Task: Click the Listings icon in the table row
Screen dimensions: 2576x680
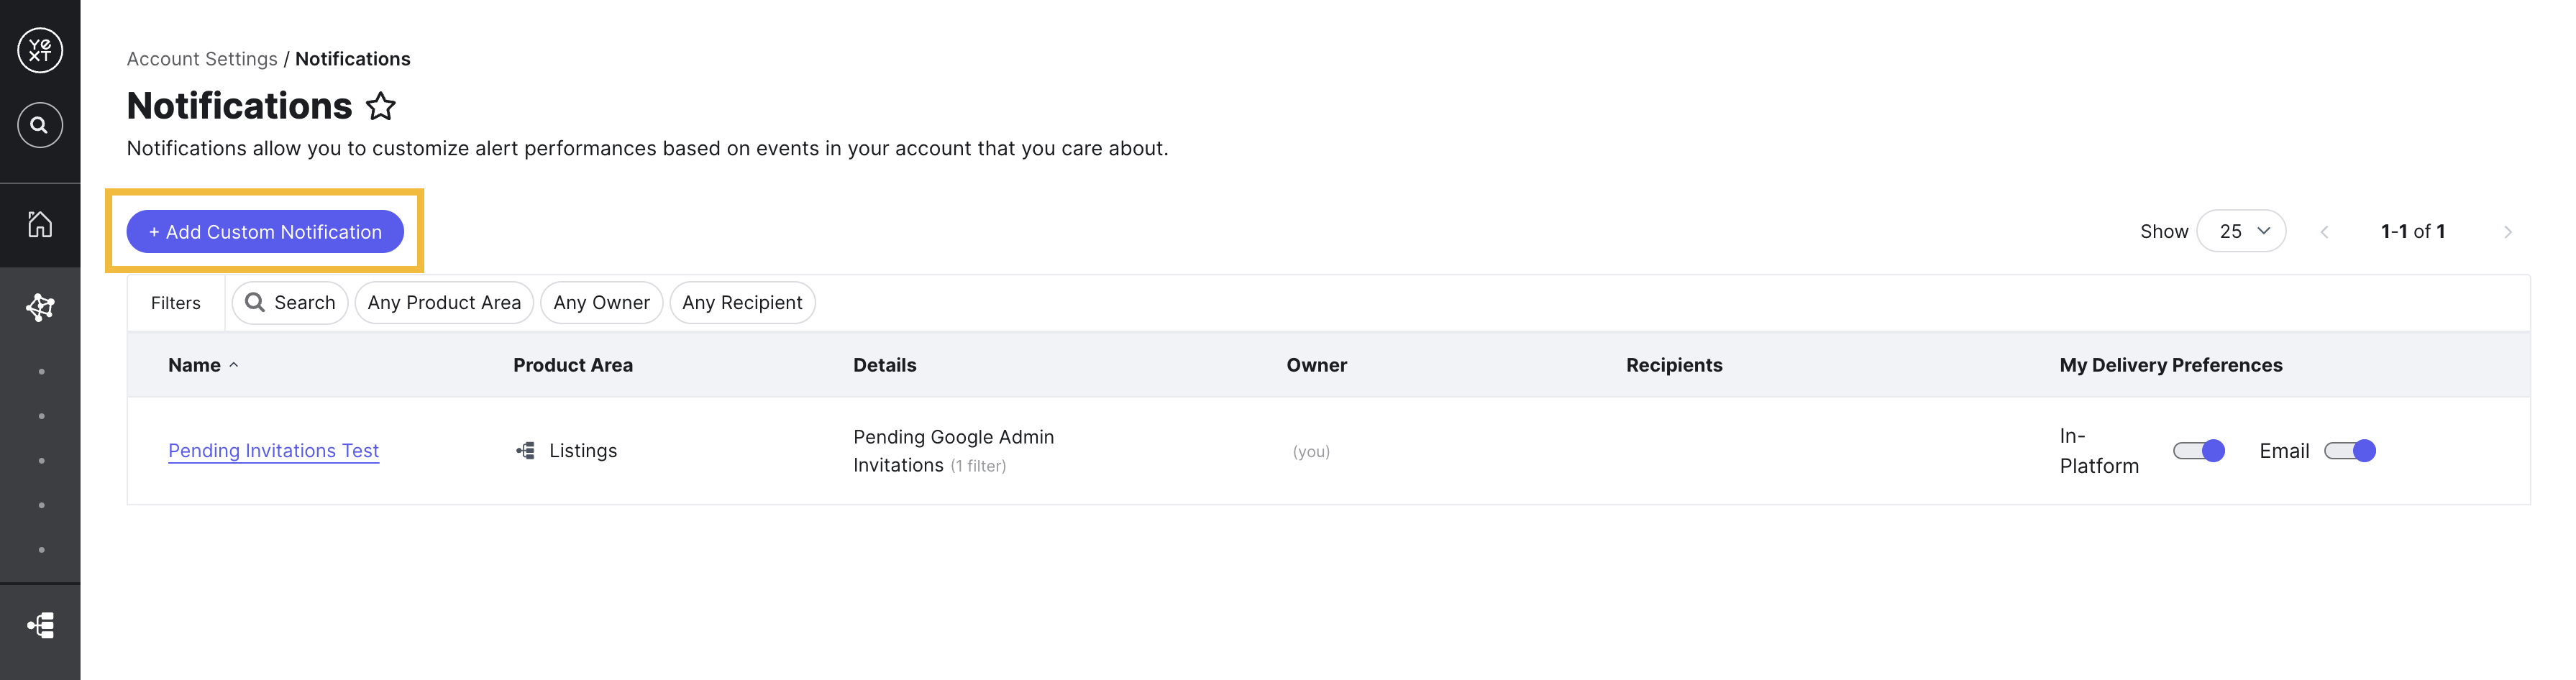Action: (525, 451)
